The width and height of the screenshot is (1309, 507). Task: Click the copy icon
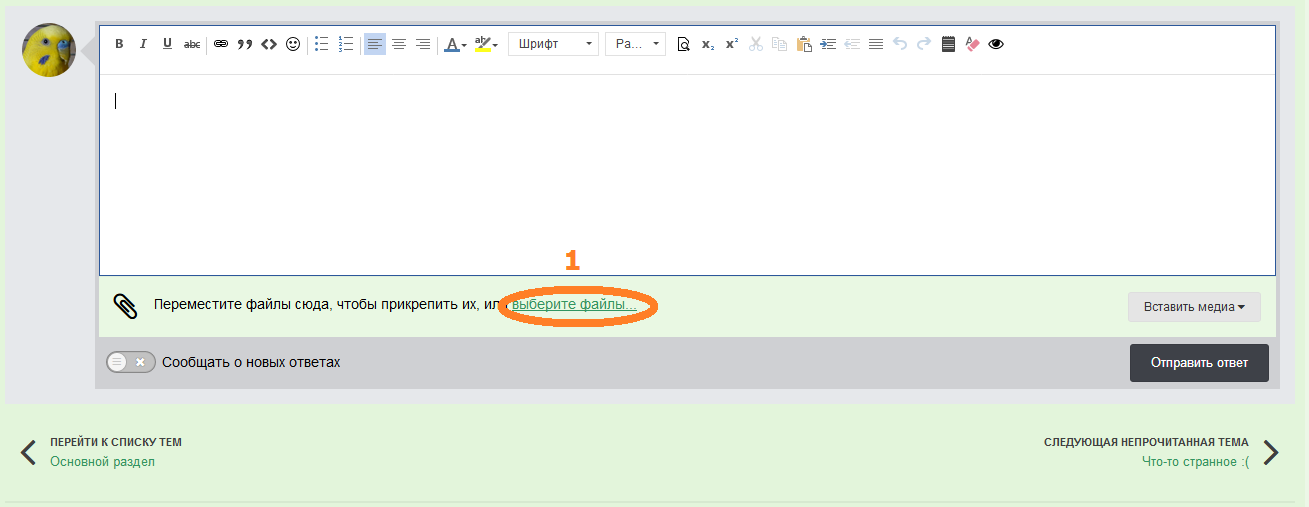coord(780,44)
